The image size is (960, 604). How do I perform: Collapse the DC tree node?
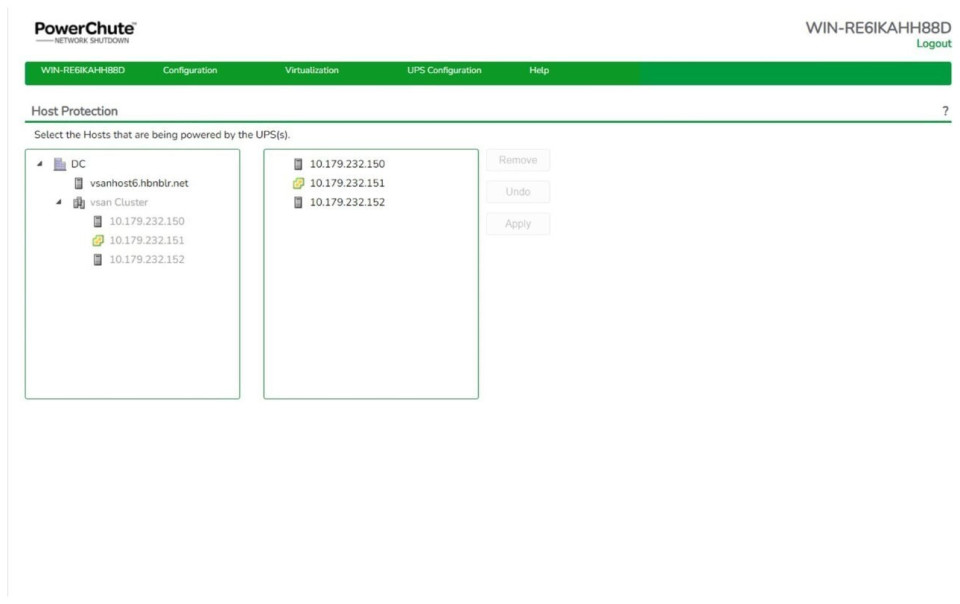click(x=40, y=164)
